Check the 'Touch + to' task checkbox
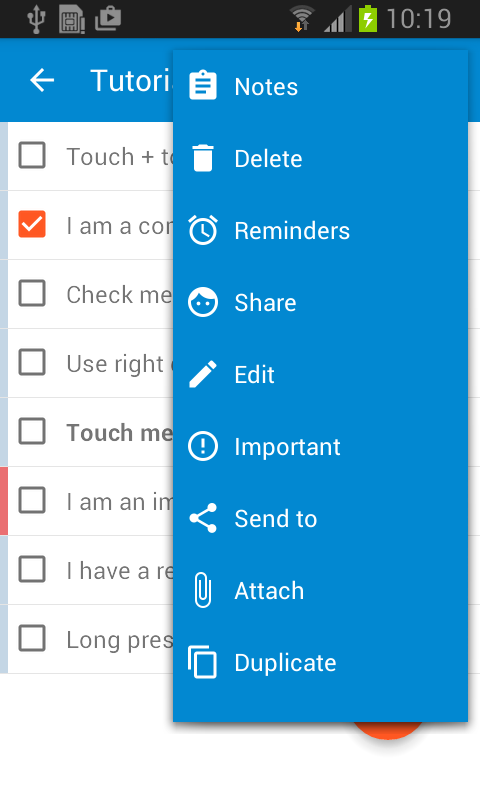The width and height of the screenshot is (480, 800). pyautogui.click(x=32, y=155)
